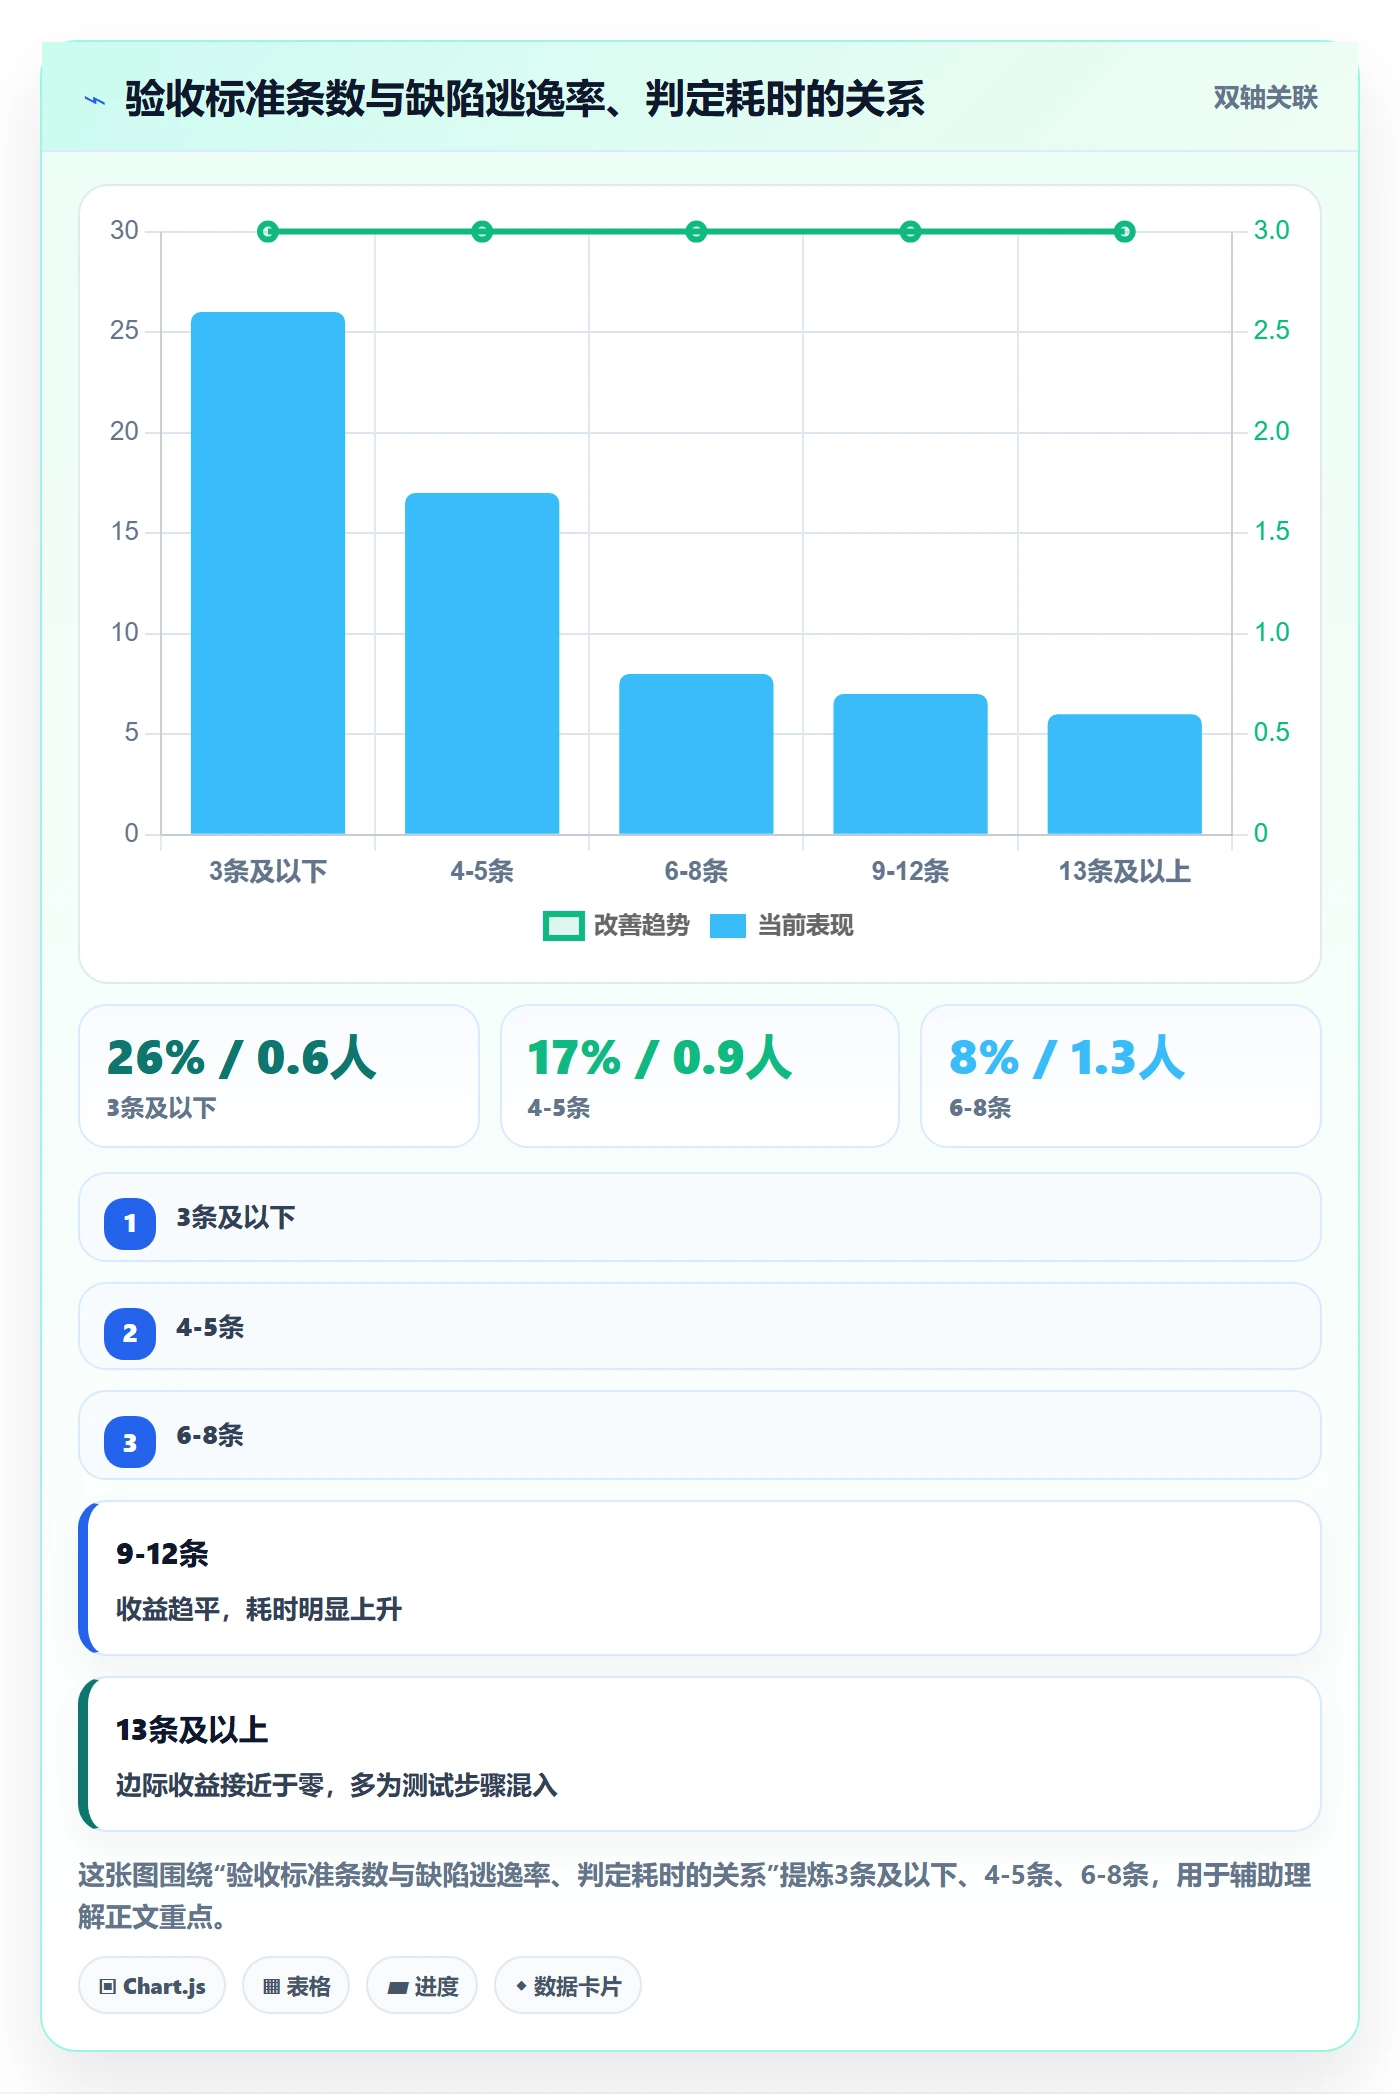Click the blue 当前表现 legend swatch
Viewport: 1400px width, 2094px height.
tap(728, 926)
